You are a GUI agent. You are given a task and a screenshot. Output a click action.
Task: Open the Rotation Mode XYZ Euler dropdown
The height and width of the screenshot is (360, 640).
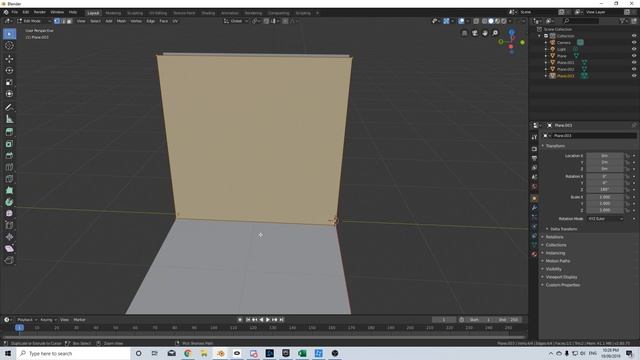[606, 219]
